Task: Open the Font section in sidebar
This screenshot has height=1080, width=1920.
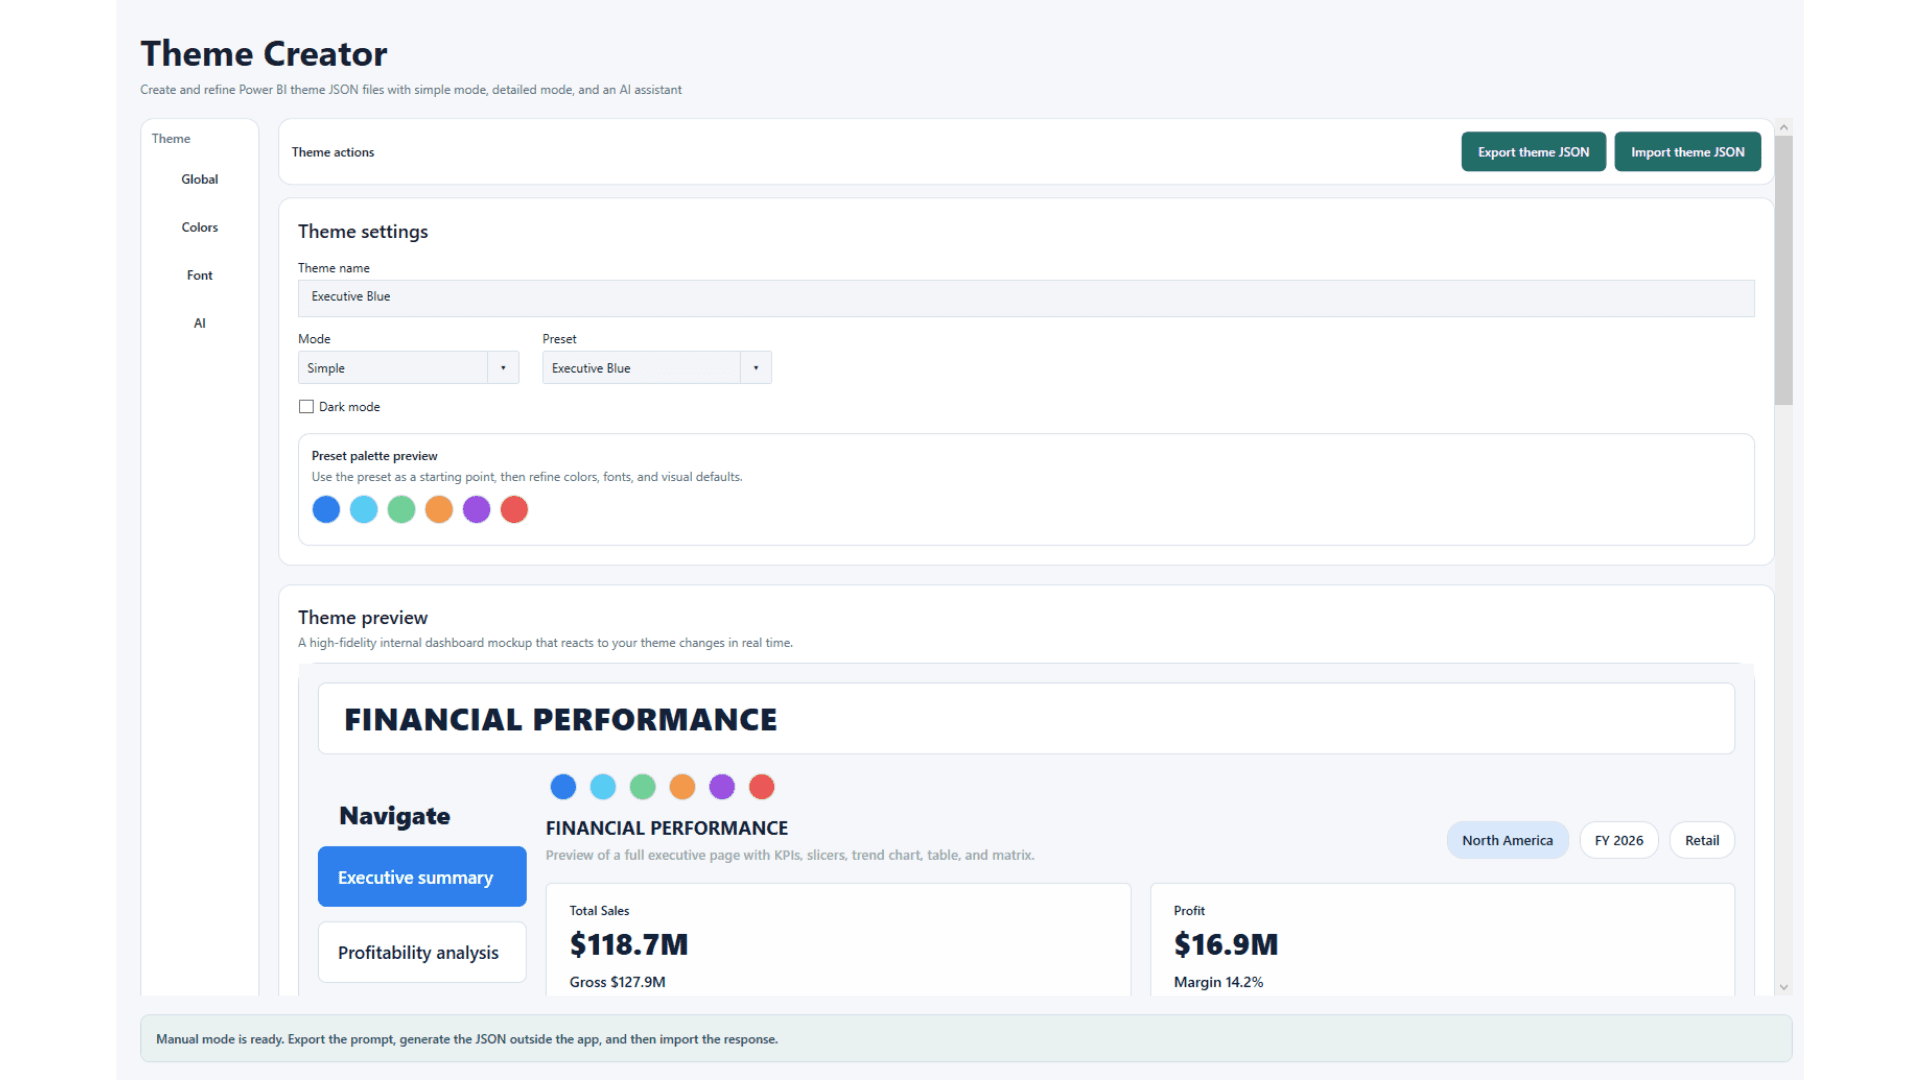Action: pyautogui.click(x=199, y=275)
